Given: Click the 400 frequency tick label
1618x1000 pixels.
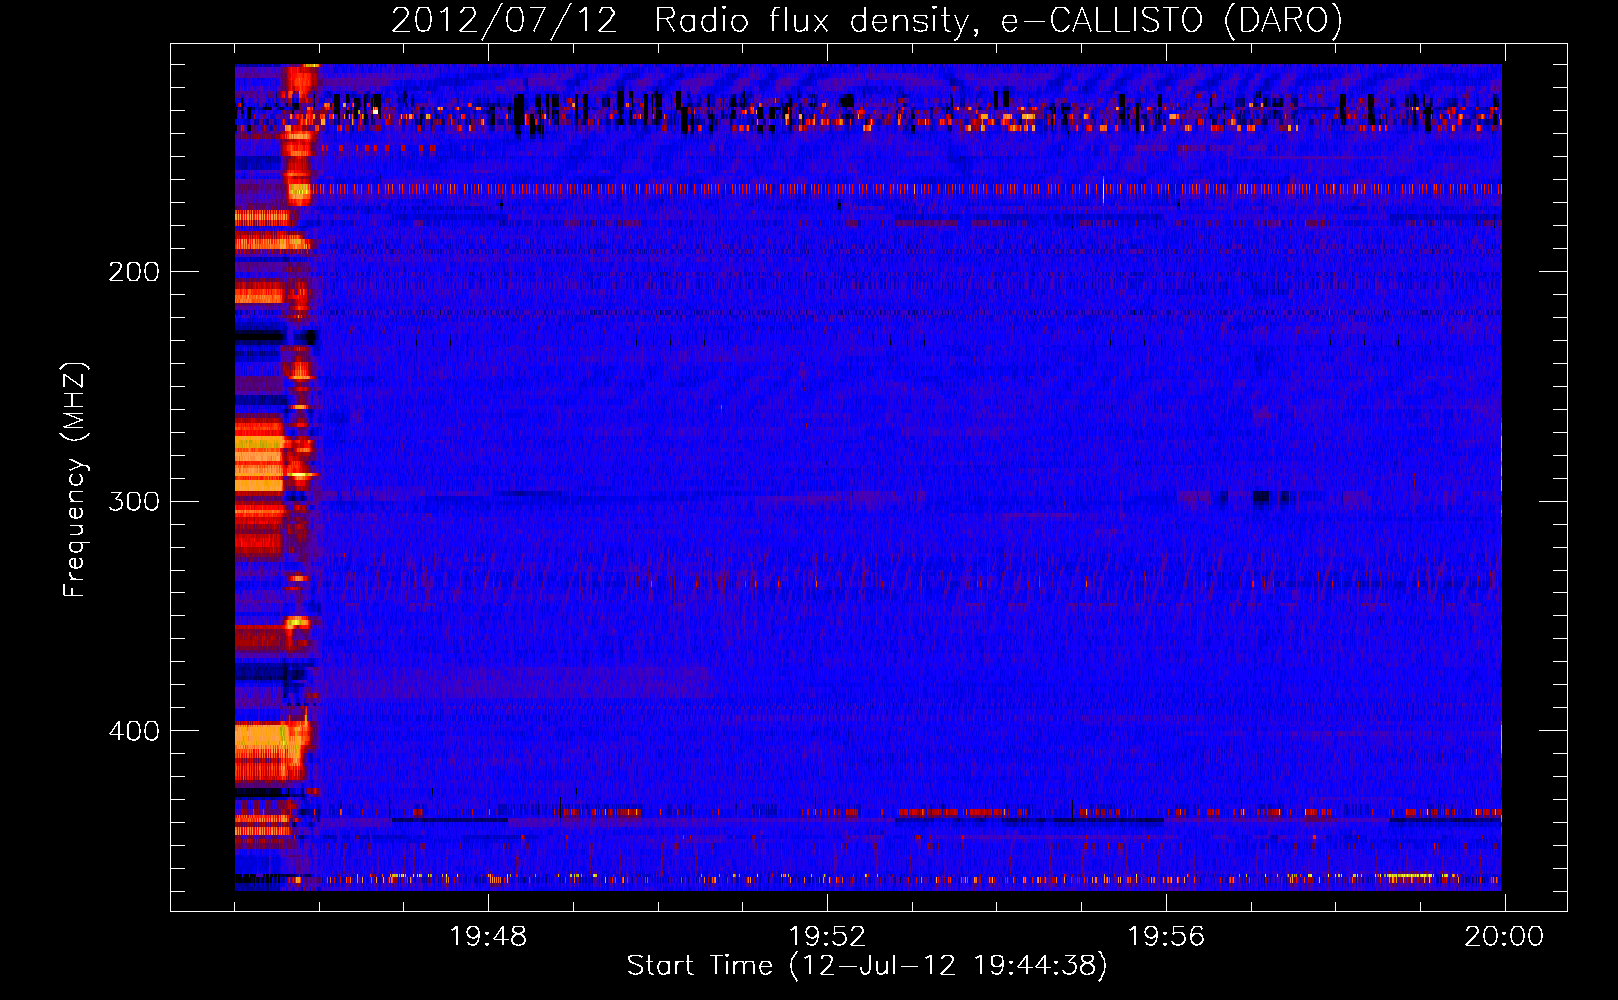Looking at the screenshot, I should (134, 731).
